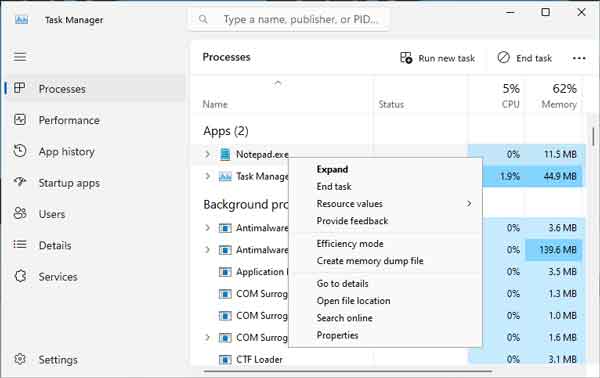The height and width of the screenshot is (378, 600).
Task: Sort by the Name column header
Action: (215, 104)
